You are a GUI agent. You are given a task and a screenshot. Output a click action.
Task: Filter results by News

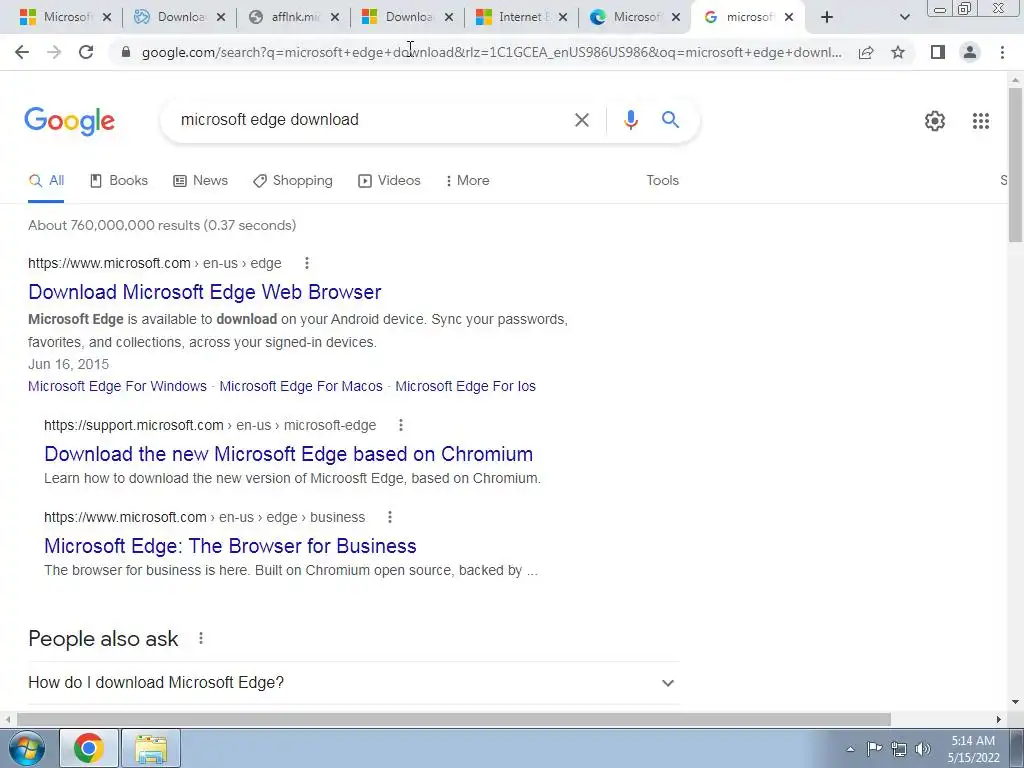(x=200, y=181)
